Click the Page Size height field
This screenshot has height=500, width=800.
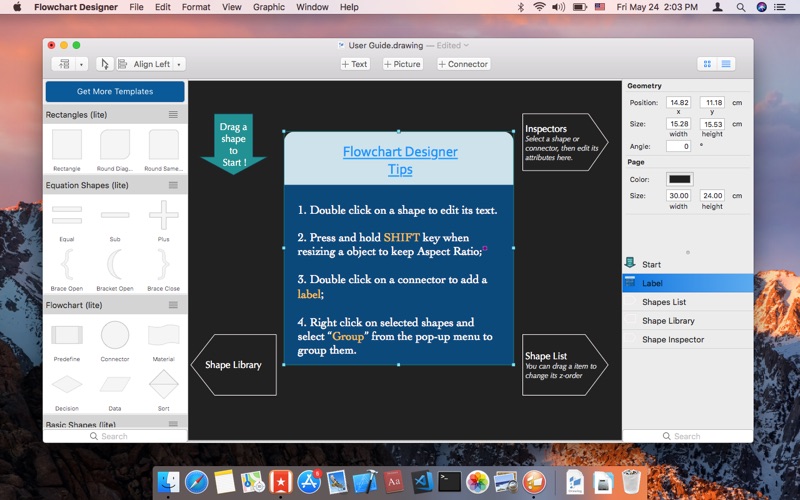[x=712, y=195]
